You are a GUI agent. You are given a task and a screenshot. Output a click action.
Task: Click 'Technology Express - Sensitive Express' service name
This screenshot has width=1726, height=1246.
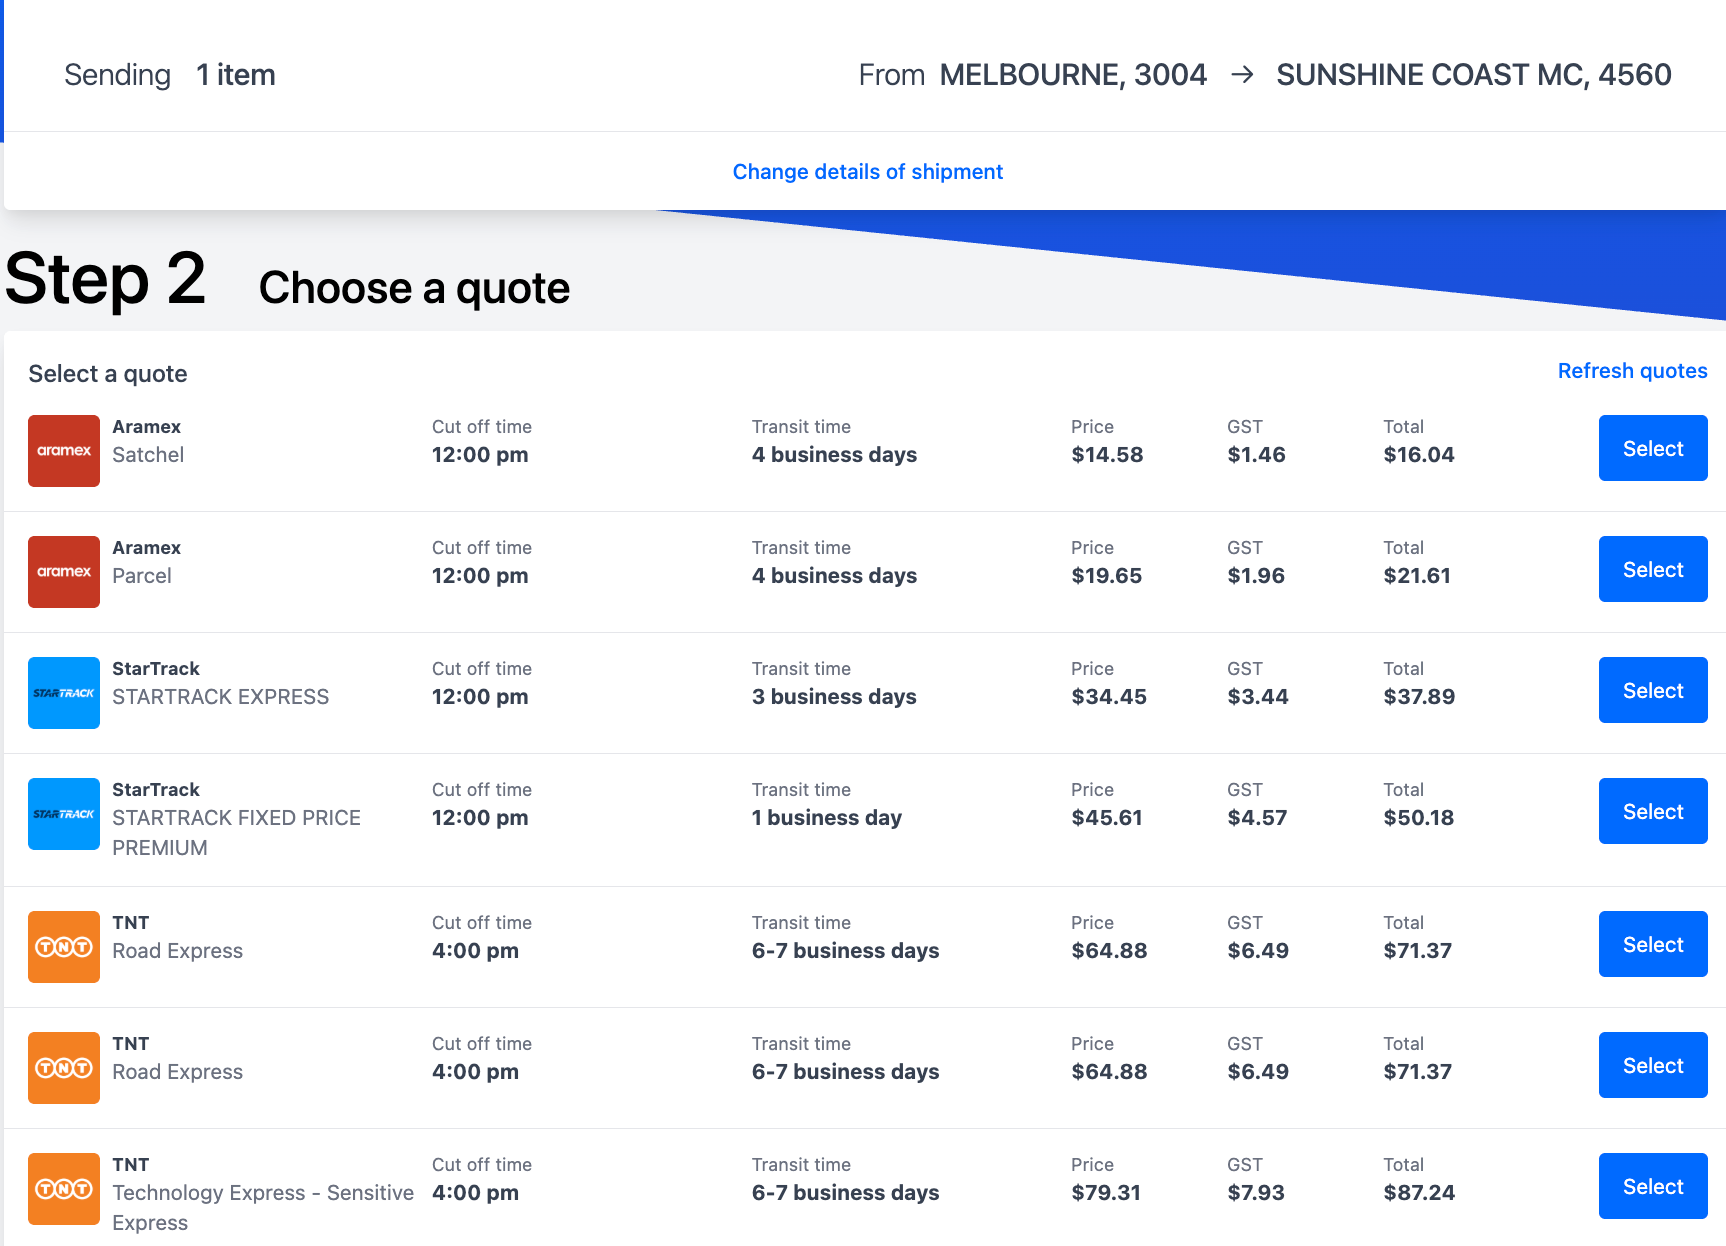(x=263, y=1208)
